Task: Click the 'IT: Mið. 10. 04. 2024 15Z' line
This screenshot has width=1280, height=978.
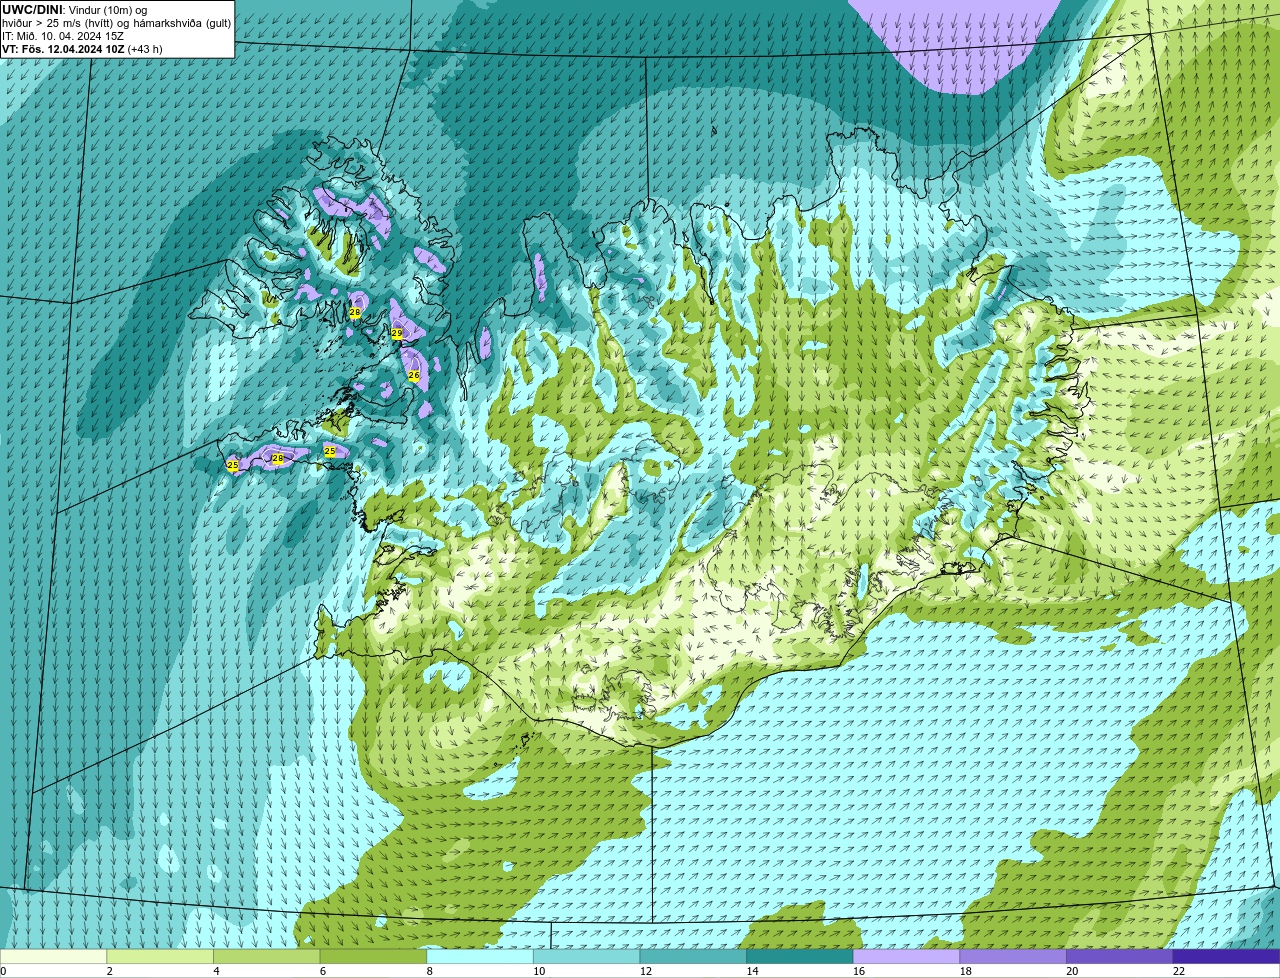Action: (63, 36)
